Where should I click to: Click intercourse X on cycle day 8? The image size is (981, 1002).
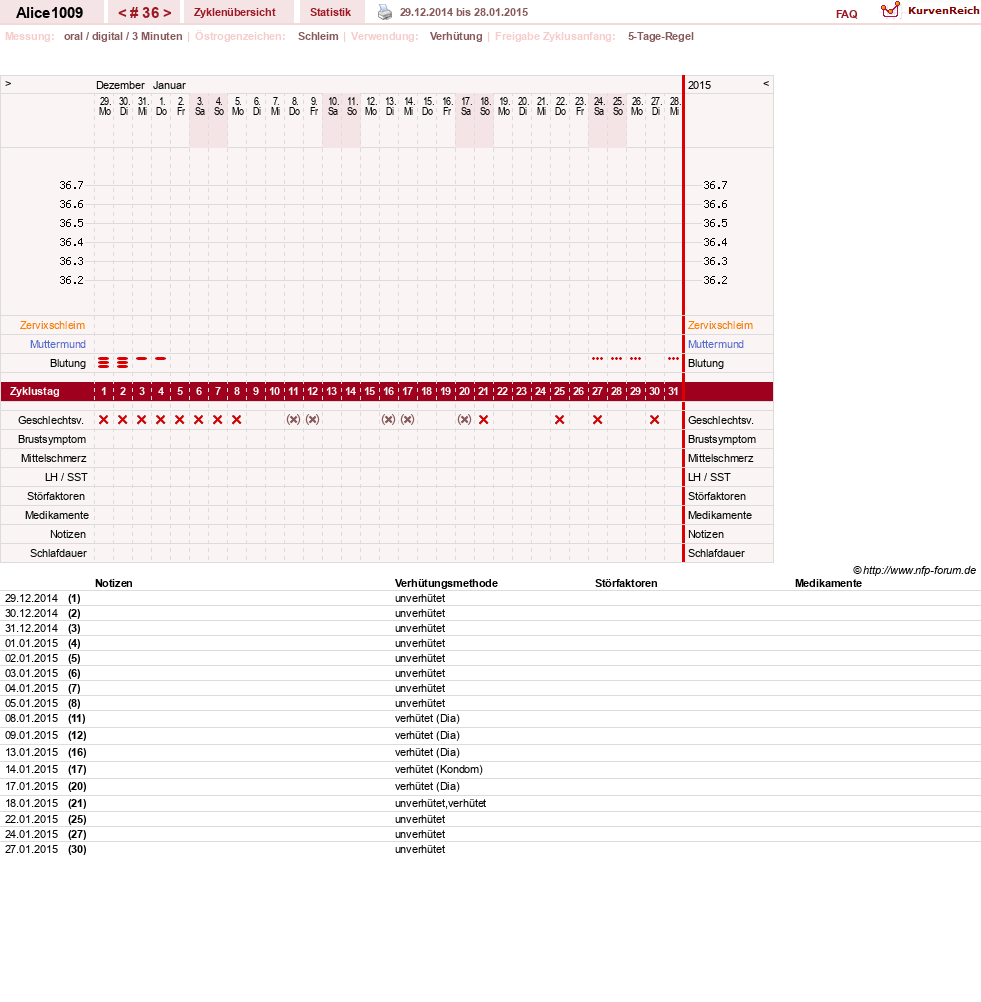pyautogui.click(x=236, y=420)
